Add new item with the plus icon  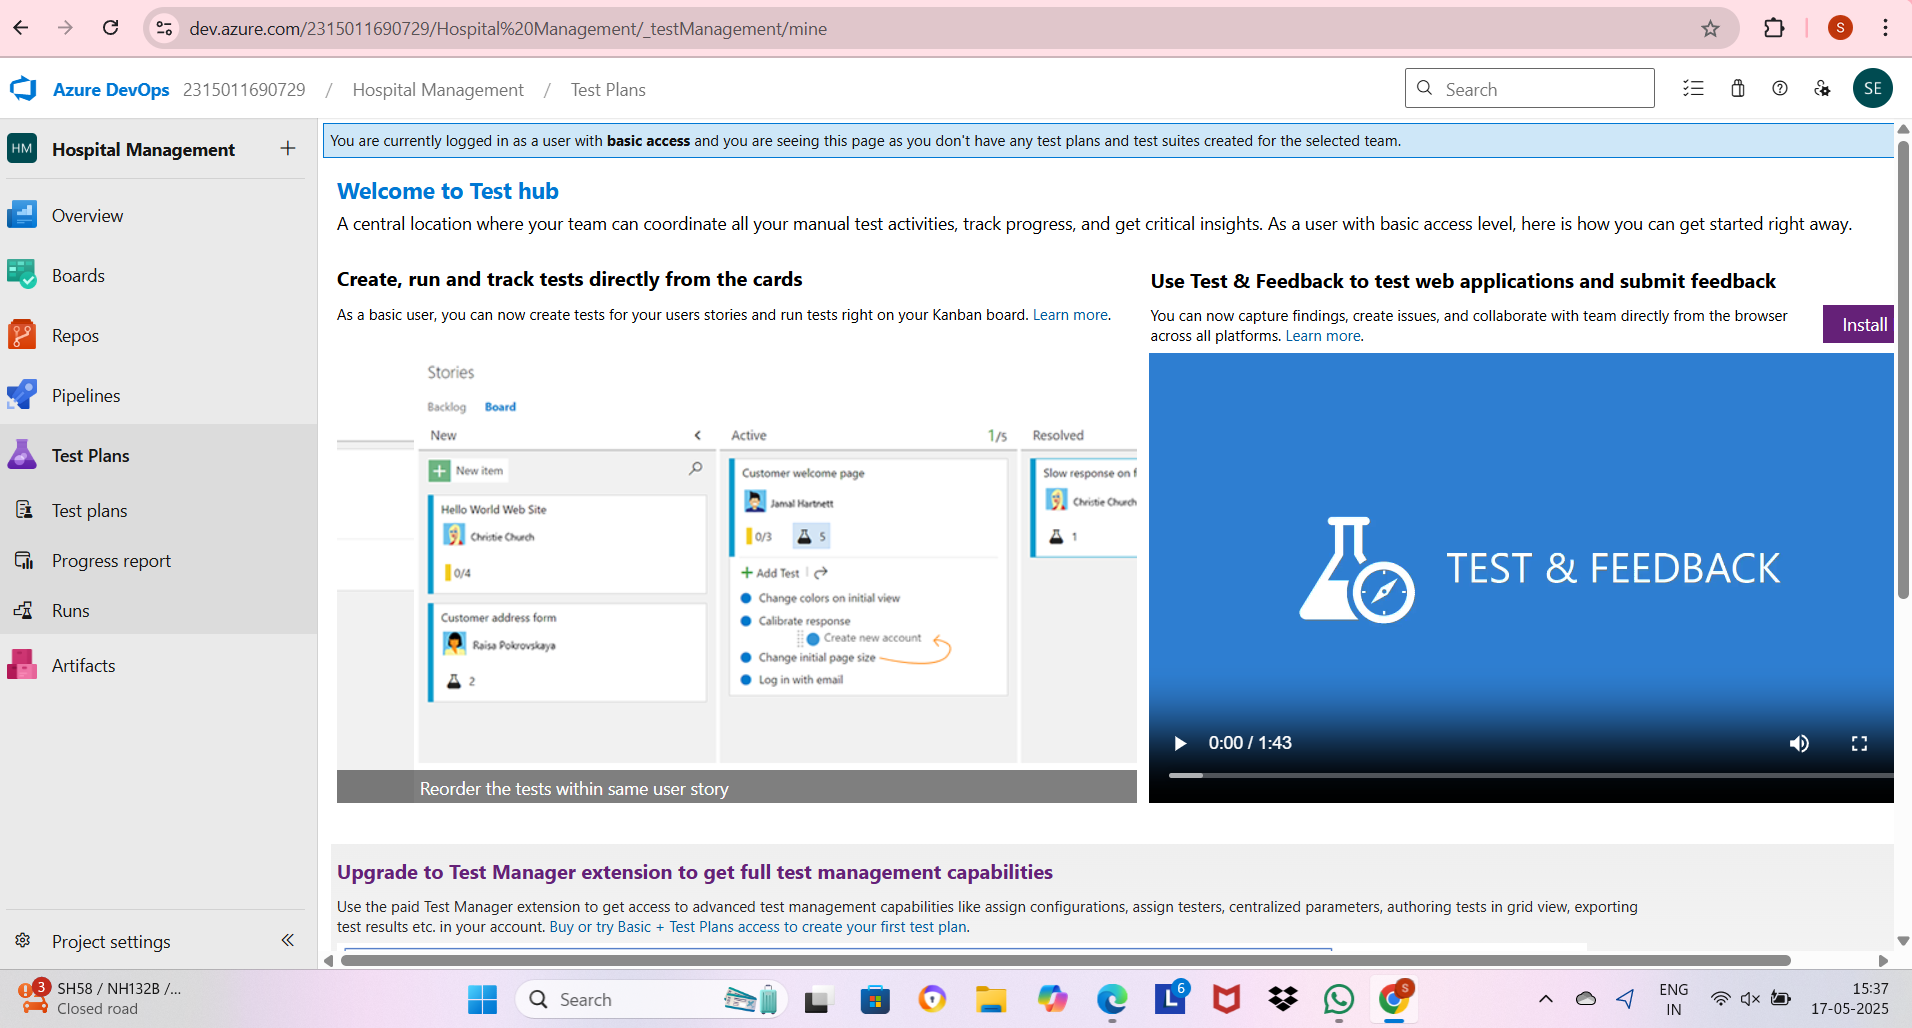(288, 149)
